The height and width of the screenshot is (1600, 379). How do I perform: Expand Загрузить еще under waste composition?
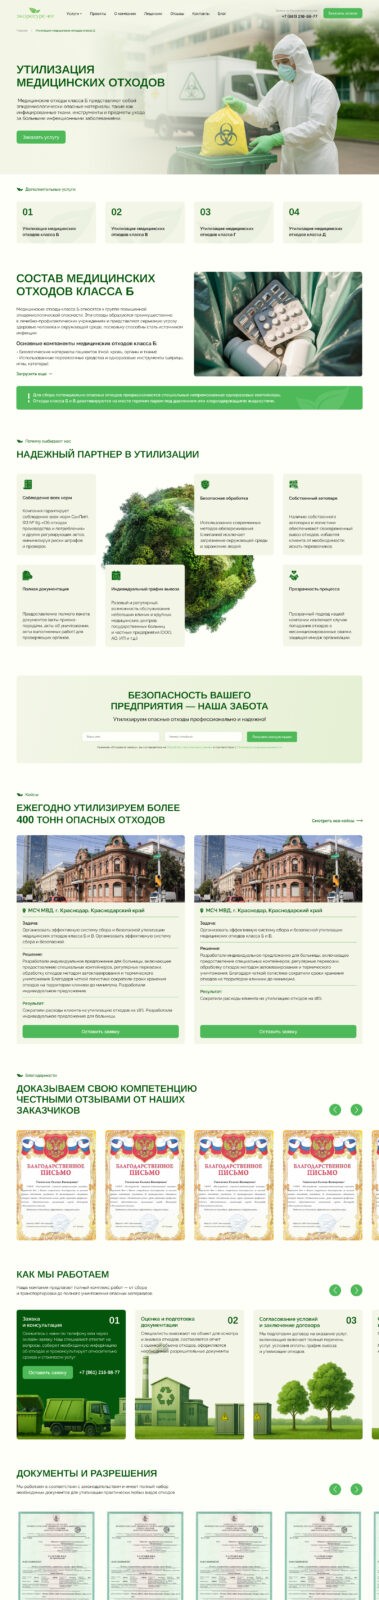tap(33, 373)
